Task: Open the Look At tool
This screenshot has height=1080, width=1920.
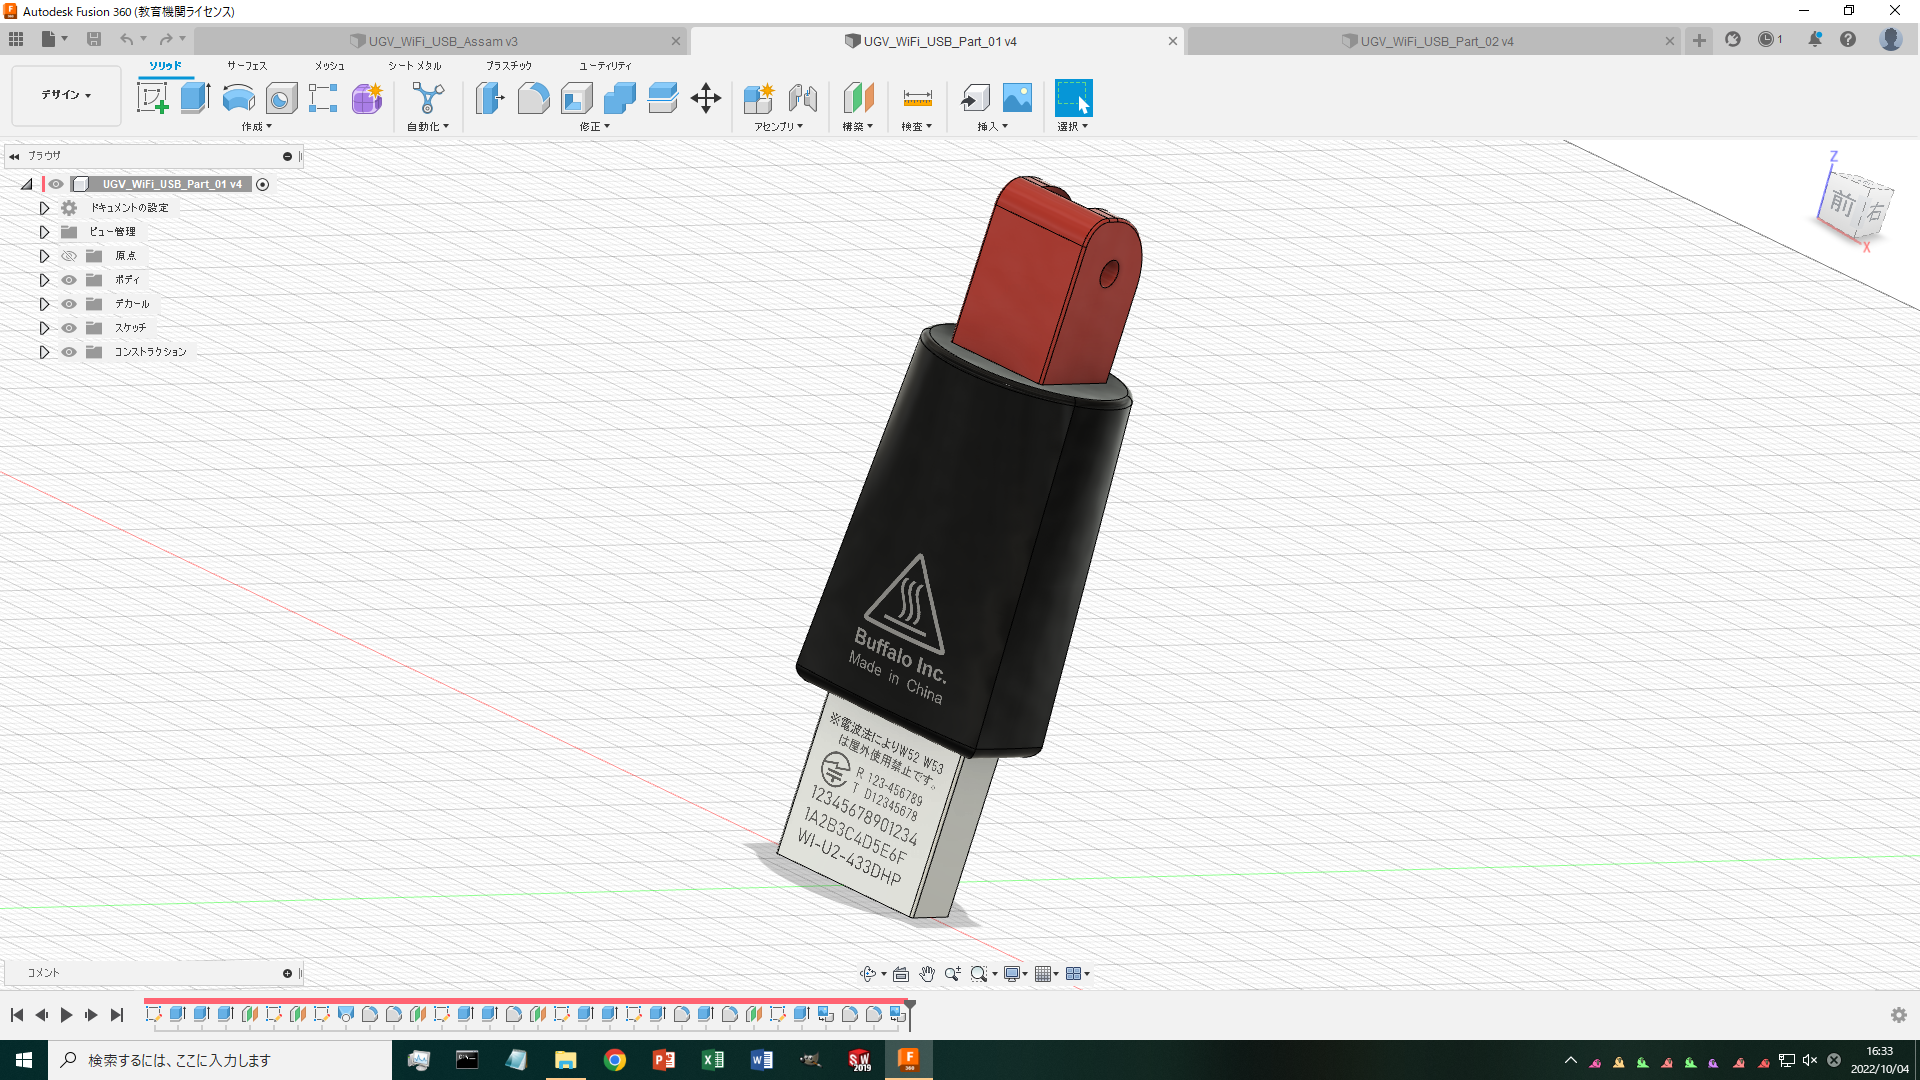Action: (901, 974)
